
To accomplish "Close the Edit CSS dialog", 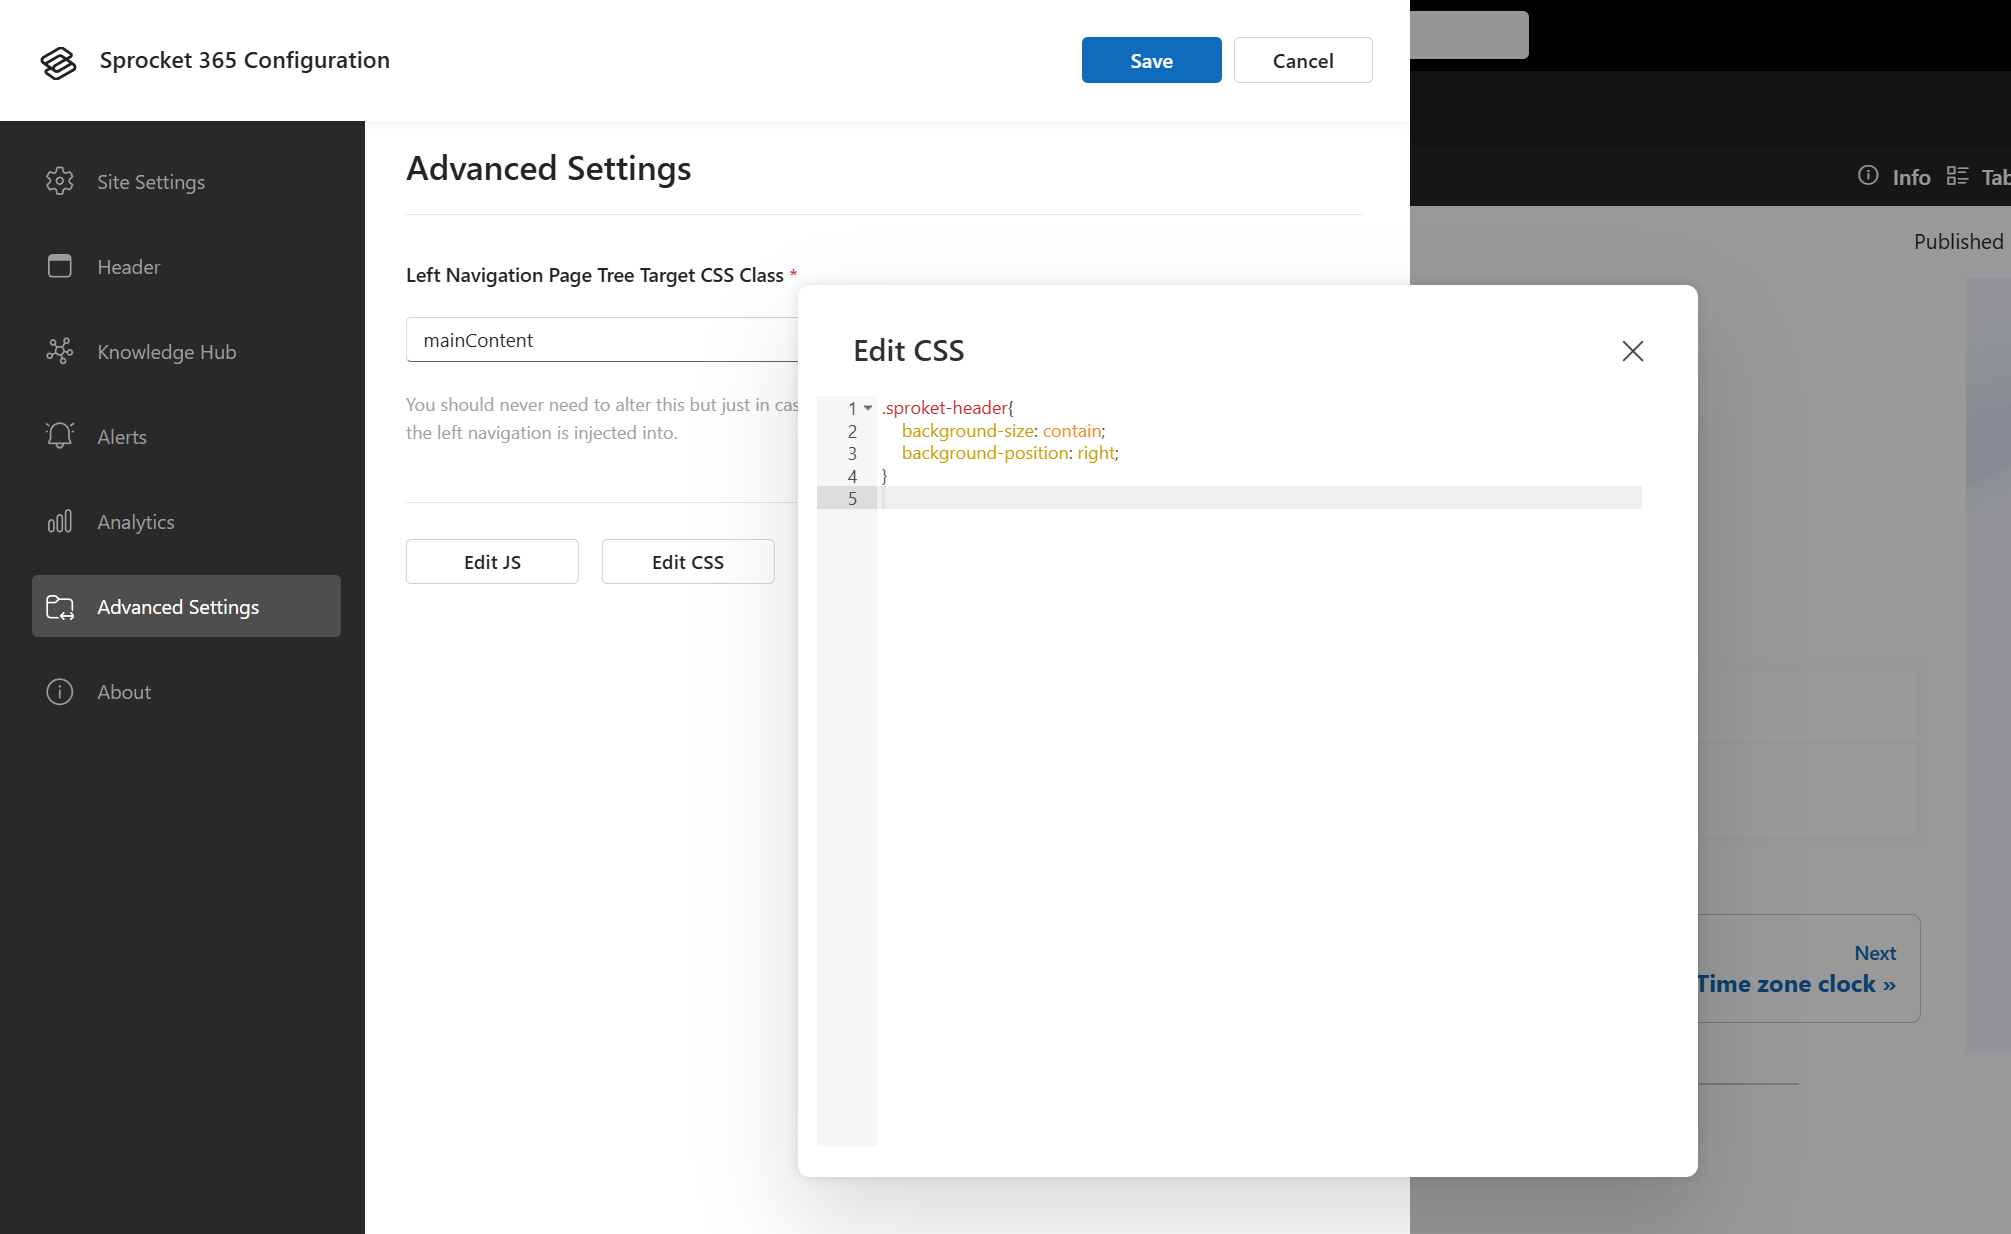I will (x=1633, y=351).
